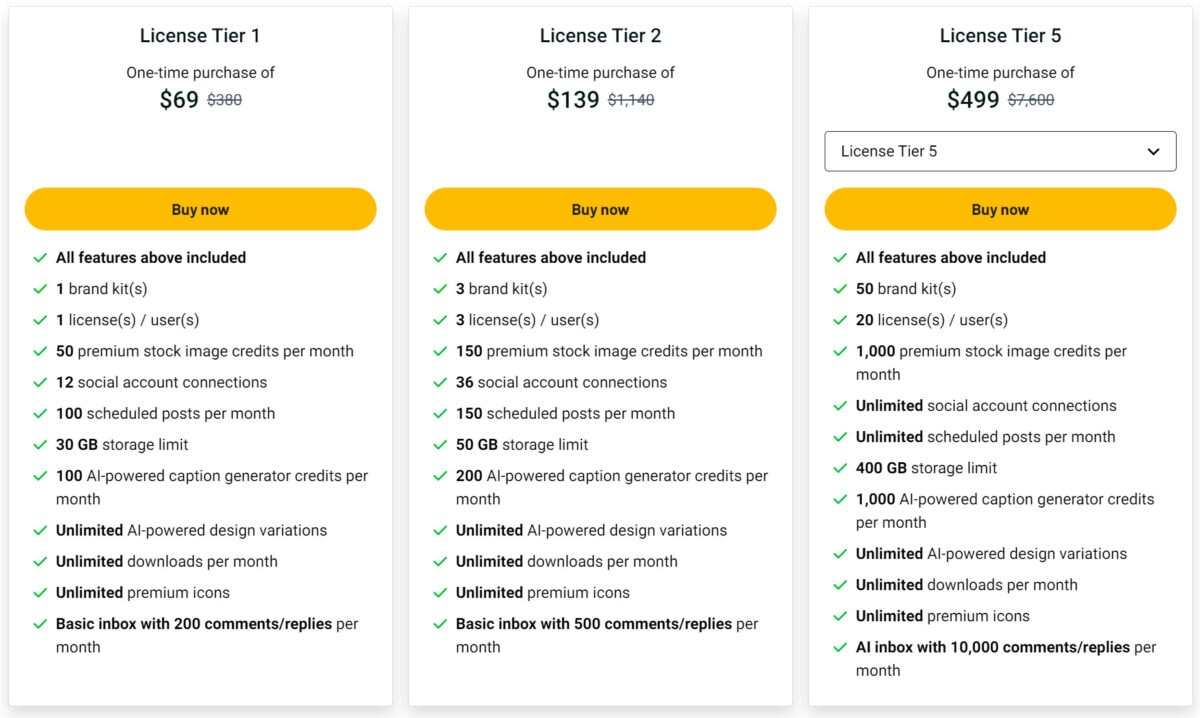Click the 'License Tier 1' heading

click(x=200, y=35)
